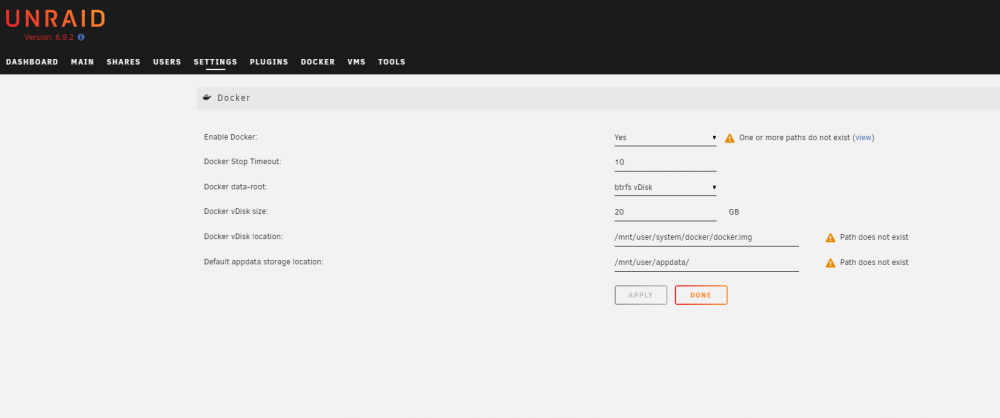Click the Docker whale icon in header
The height and width of the screenshot is (418, 1000).
(x=207, y=98)
